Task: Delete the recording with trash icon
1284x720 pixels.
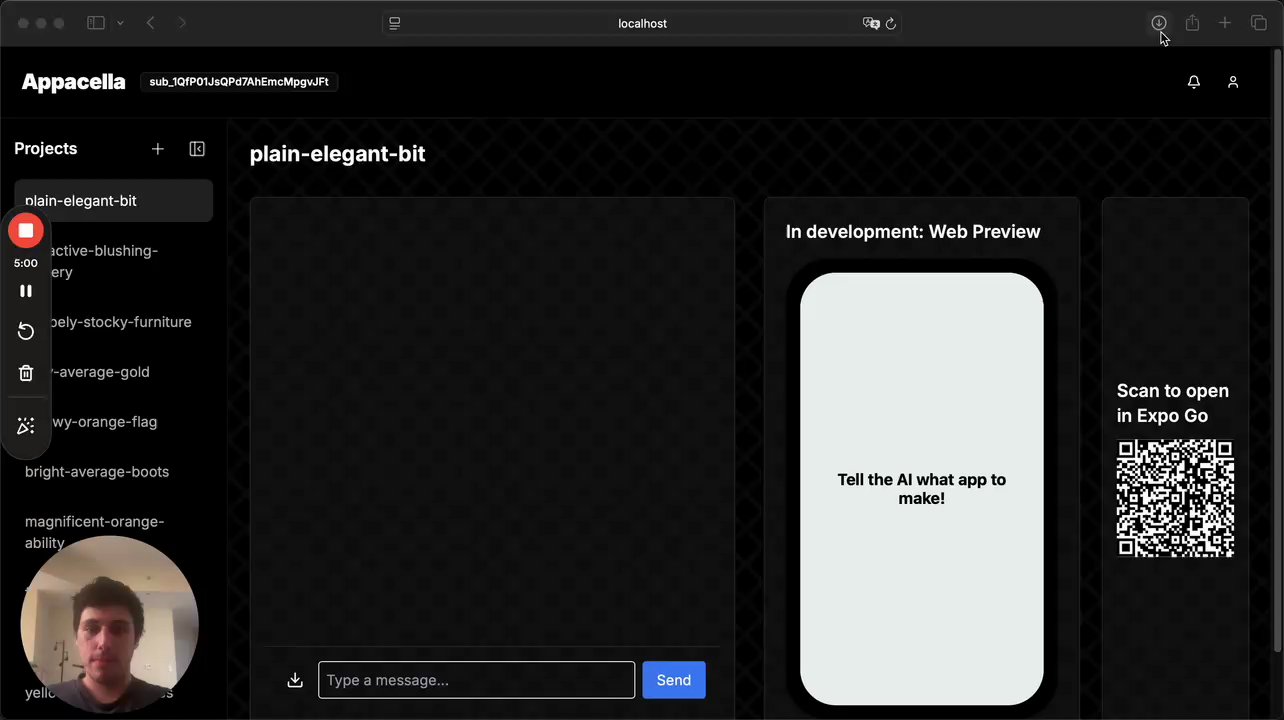Action: coord(26,373)
